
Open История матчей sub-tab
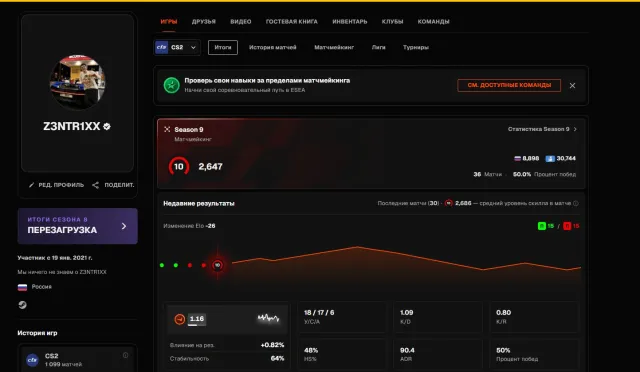[x=273, y=47]
